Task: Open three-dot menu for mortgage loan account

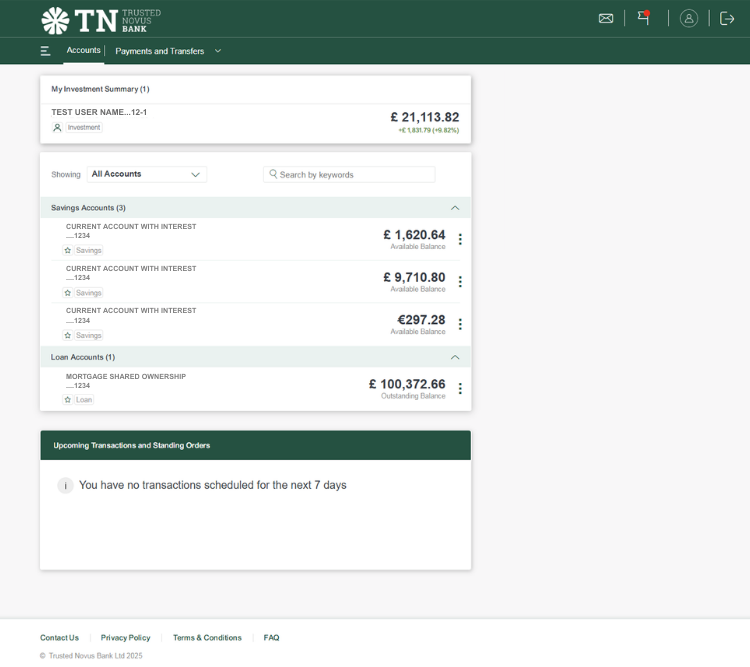Action: click(460, 389)
